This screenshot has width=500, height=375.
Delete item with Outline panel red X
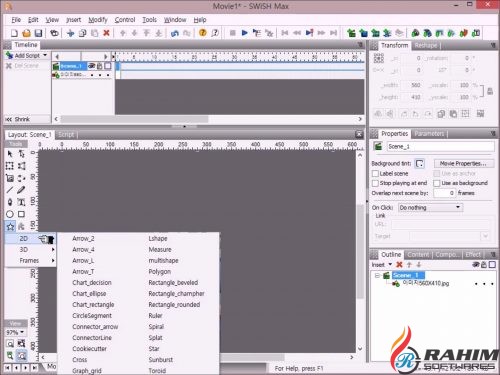point(399,265)
